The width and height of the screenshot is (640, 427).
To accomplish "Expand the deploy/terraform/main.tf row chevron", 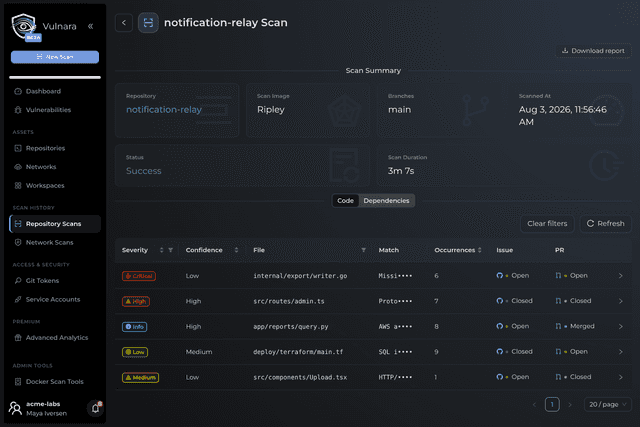I will [x=620, y=351].
